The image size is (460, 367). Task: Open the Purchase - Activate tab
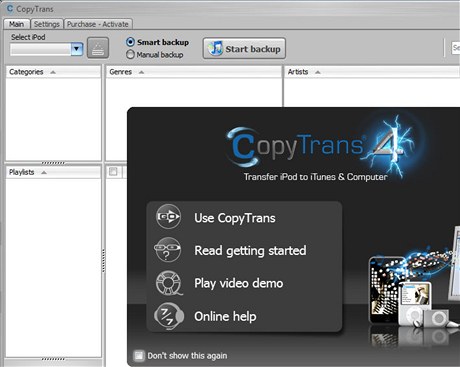(98, 24)
